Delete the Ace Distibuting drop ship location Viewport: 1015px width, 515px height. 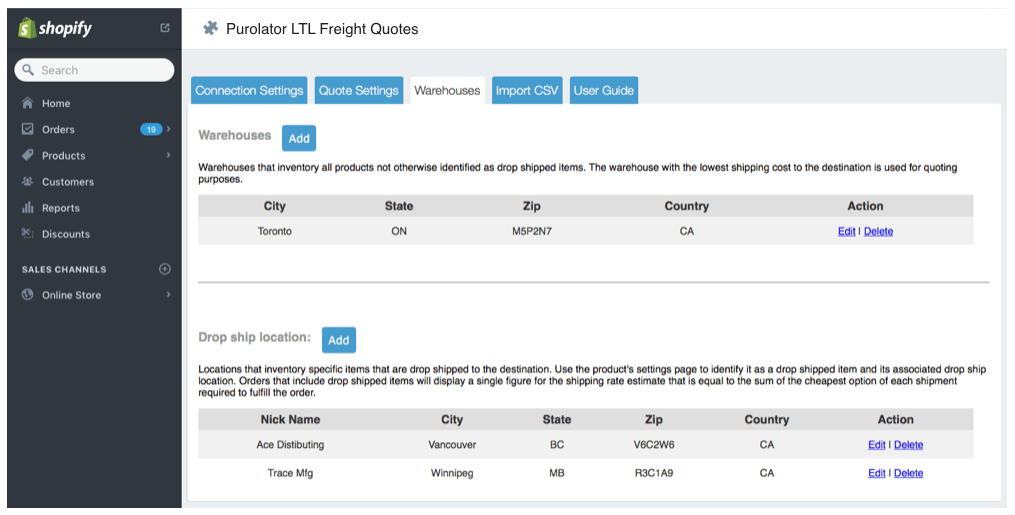[x=909, y=444]
